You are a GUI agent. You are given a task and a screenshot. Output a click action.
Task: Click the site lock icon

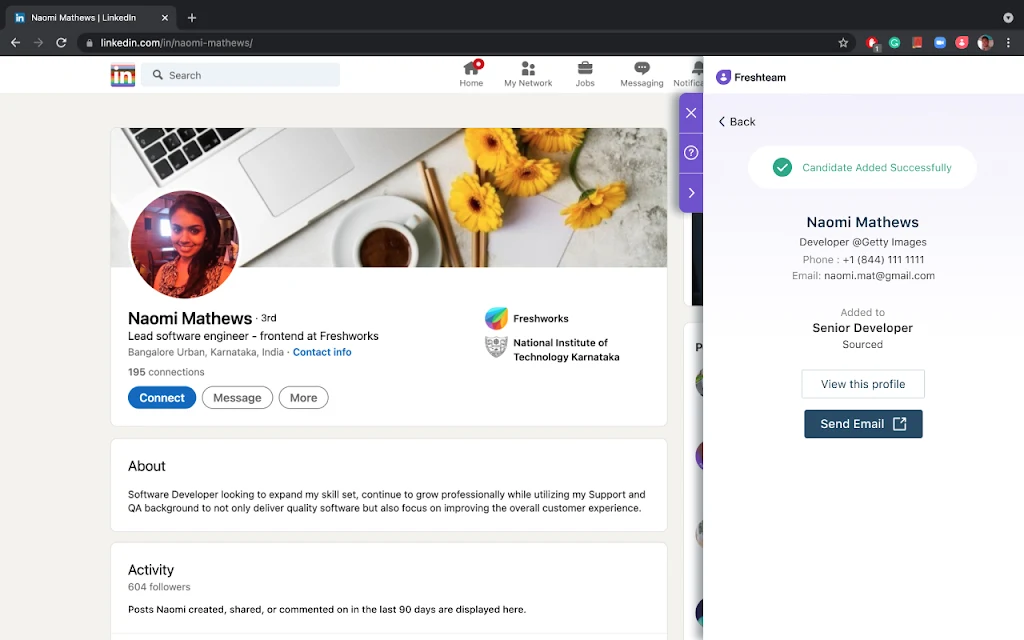(89, 42)
